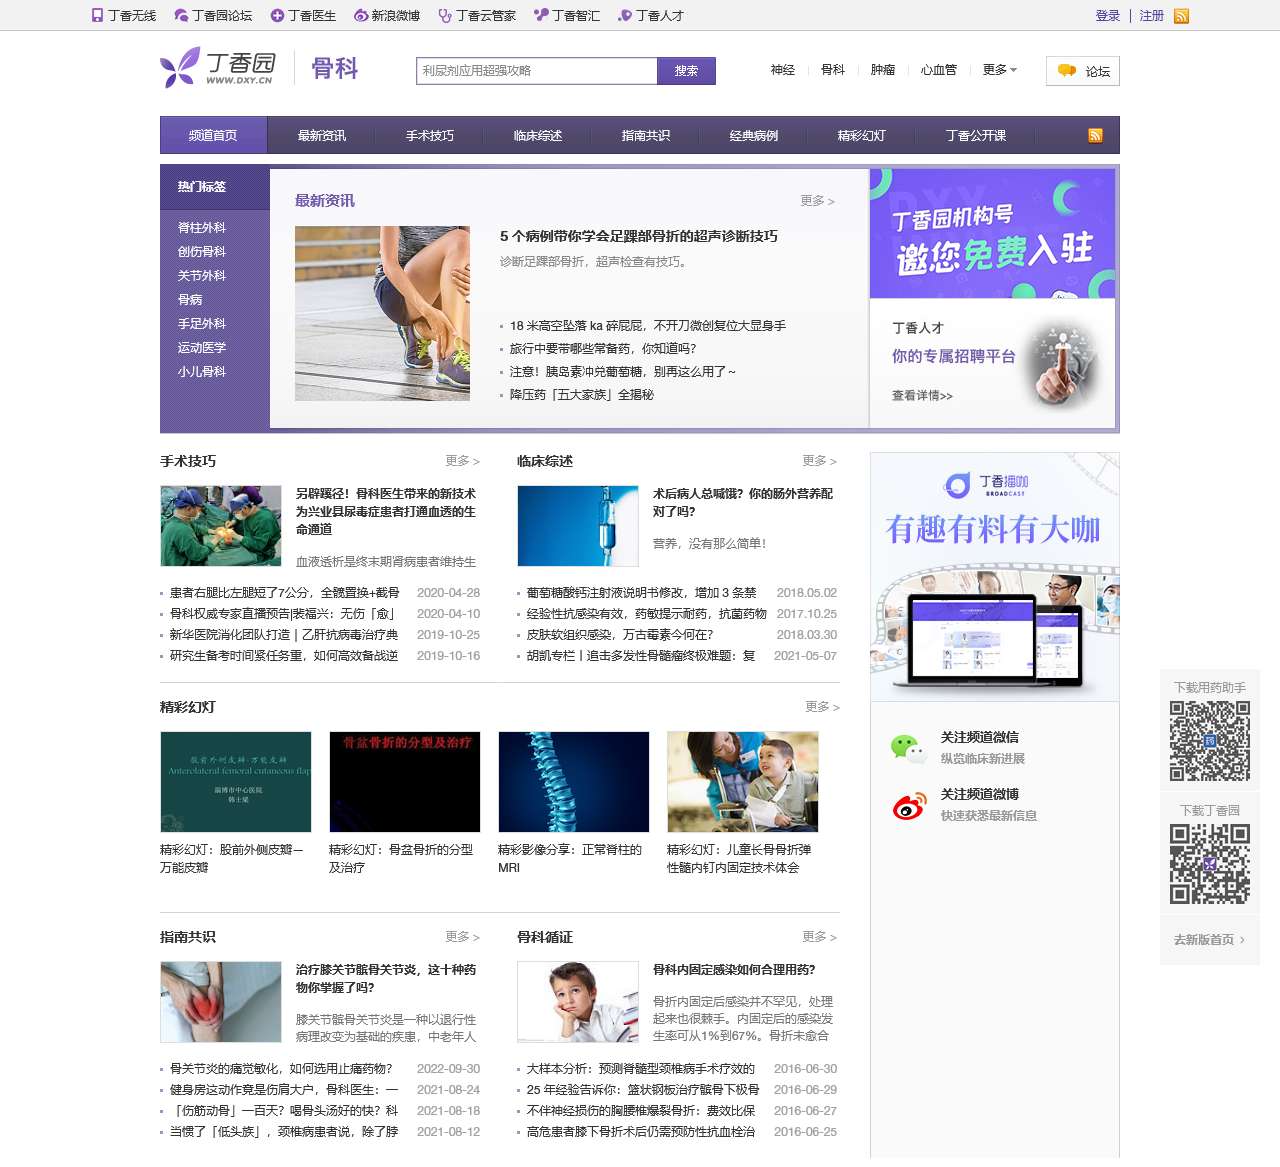Select the 脊柱外科 hot tag
1280x1167 pixels.
click(x=202, y=228)
